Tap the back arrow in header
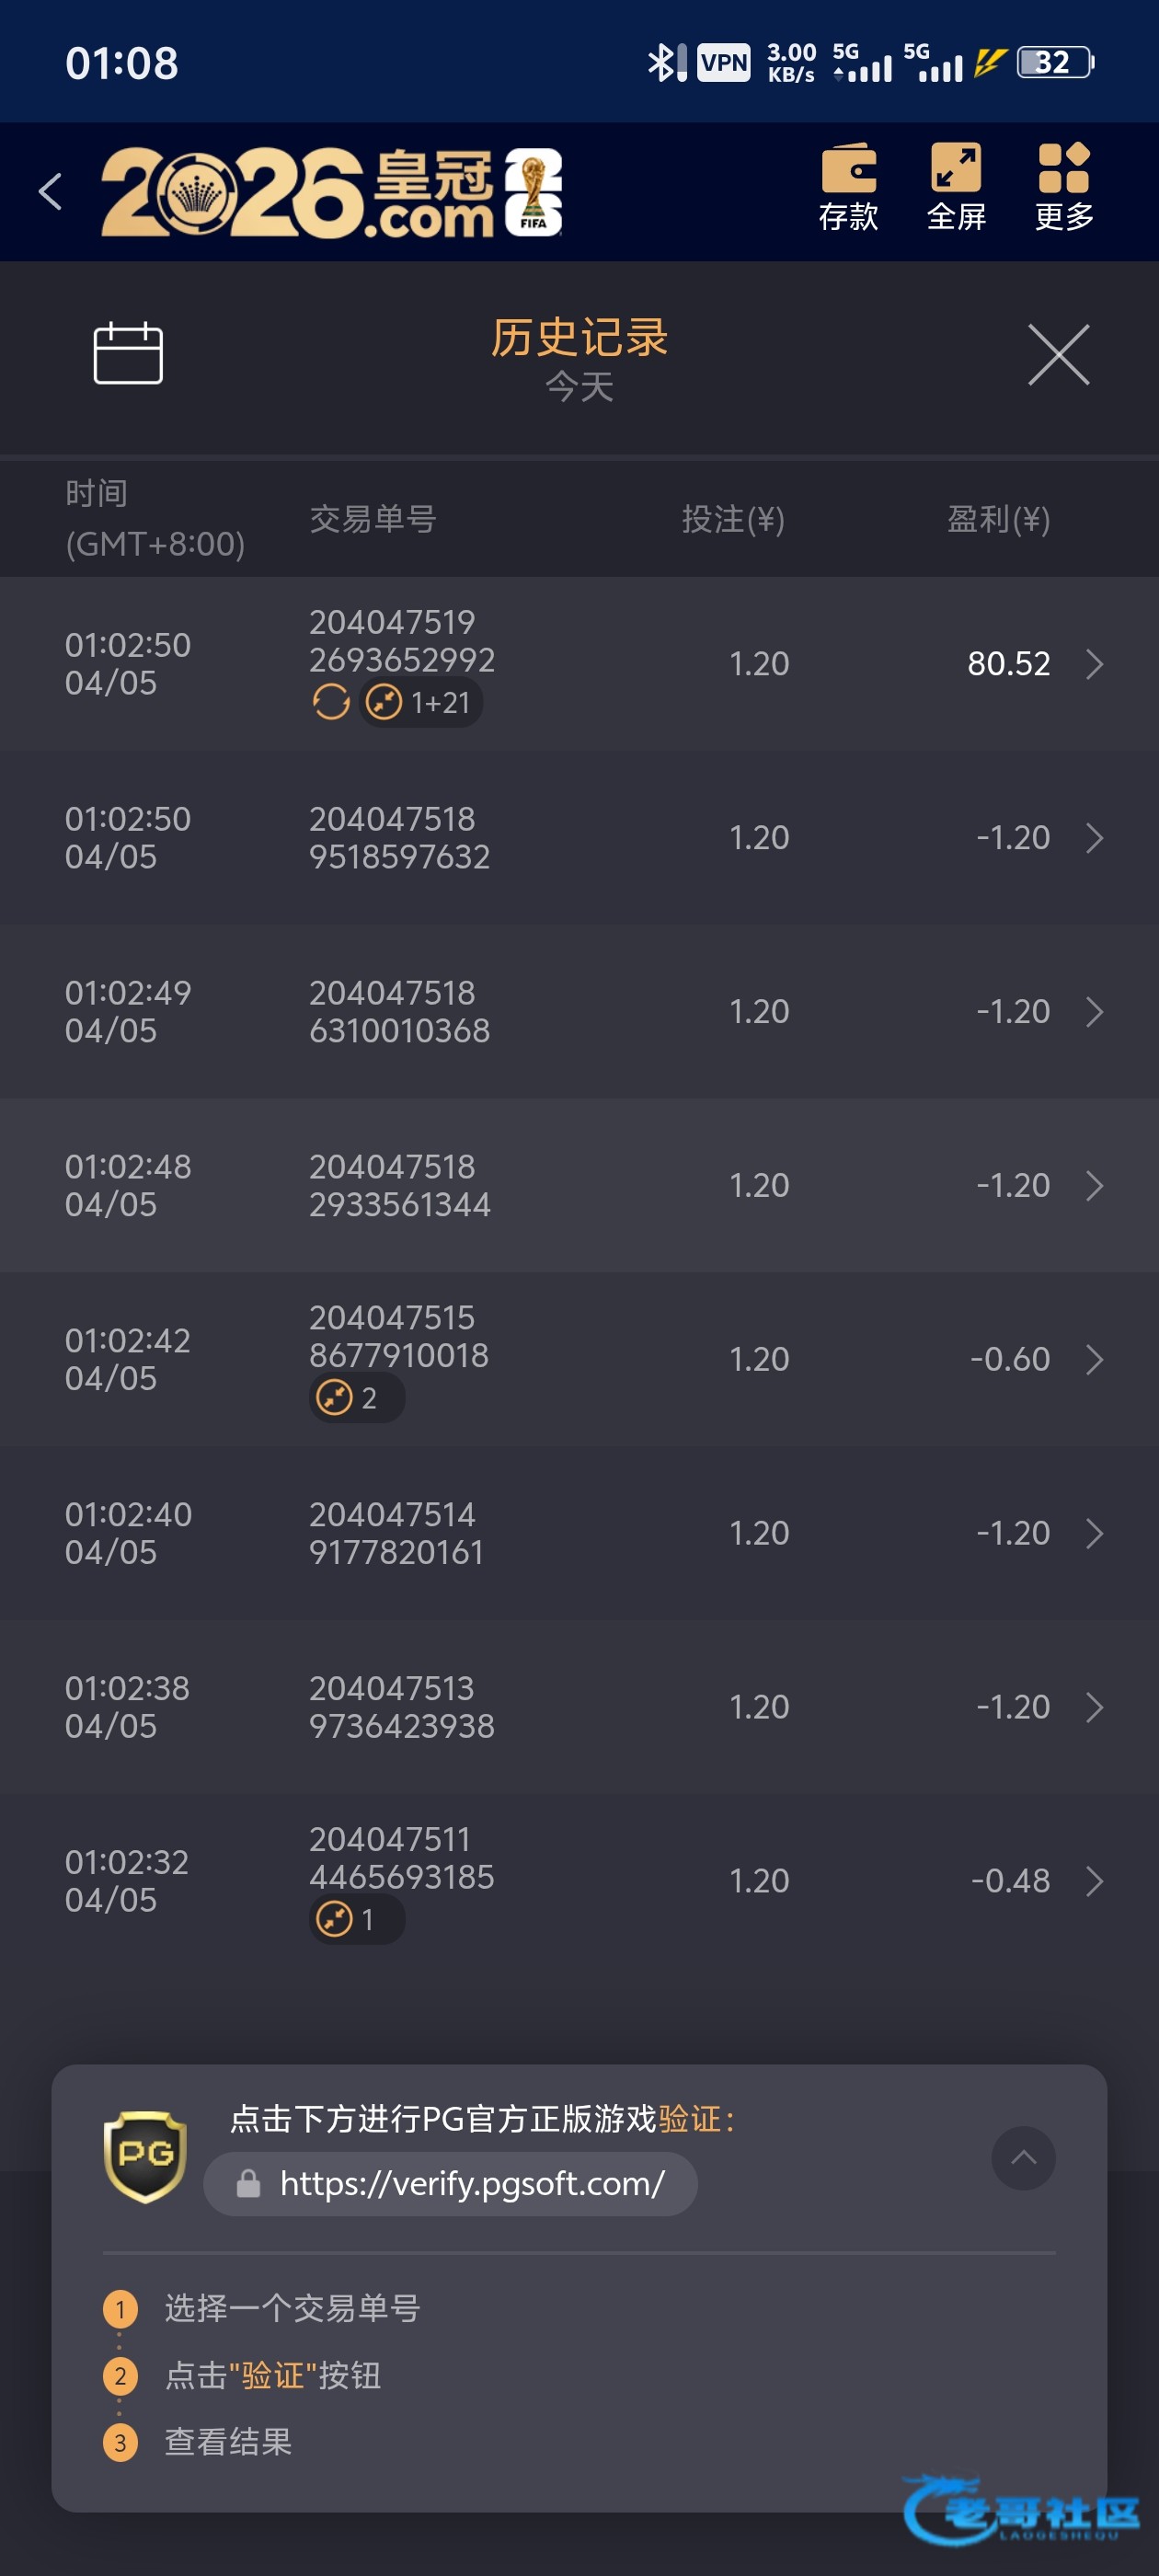The width and height of the screenshot is (1159, 2576). [50, 191]
